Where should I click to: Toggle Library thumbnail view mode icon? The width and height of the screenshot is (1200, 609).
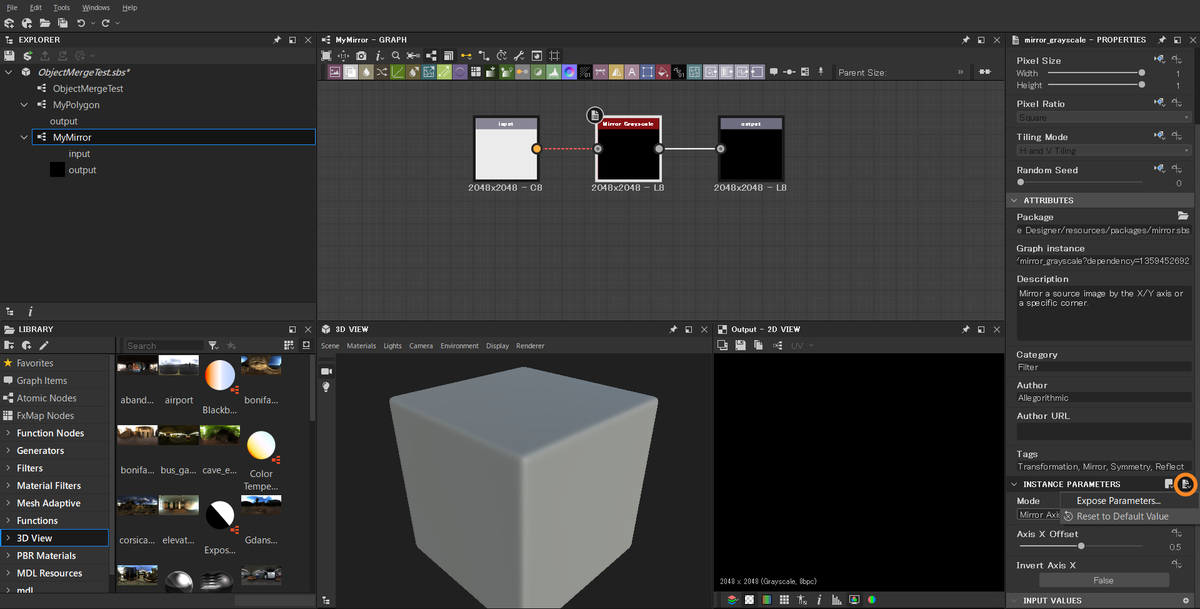[x=289, y=345]
